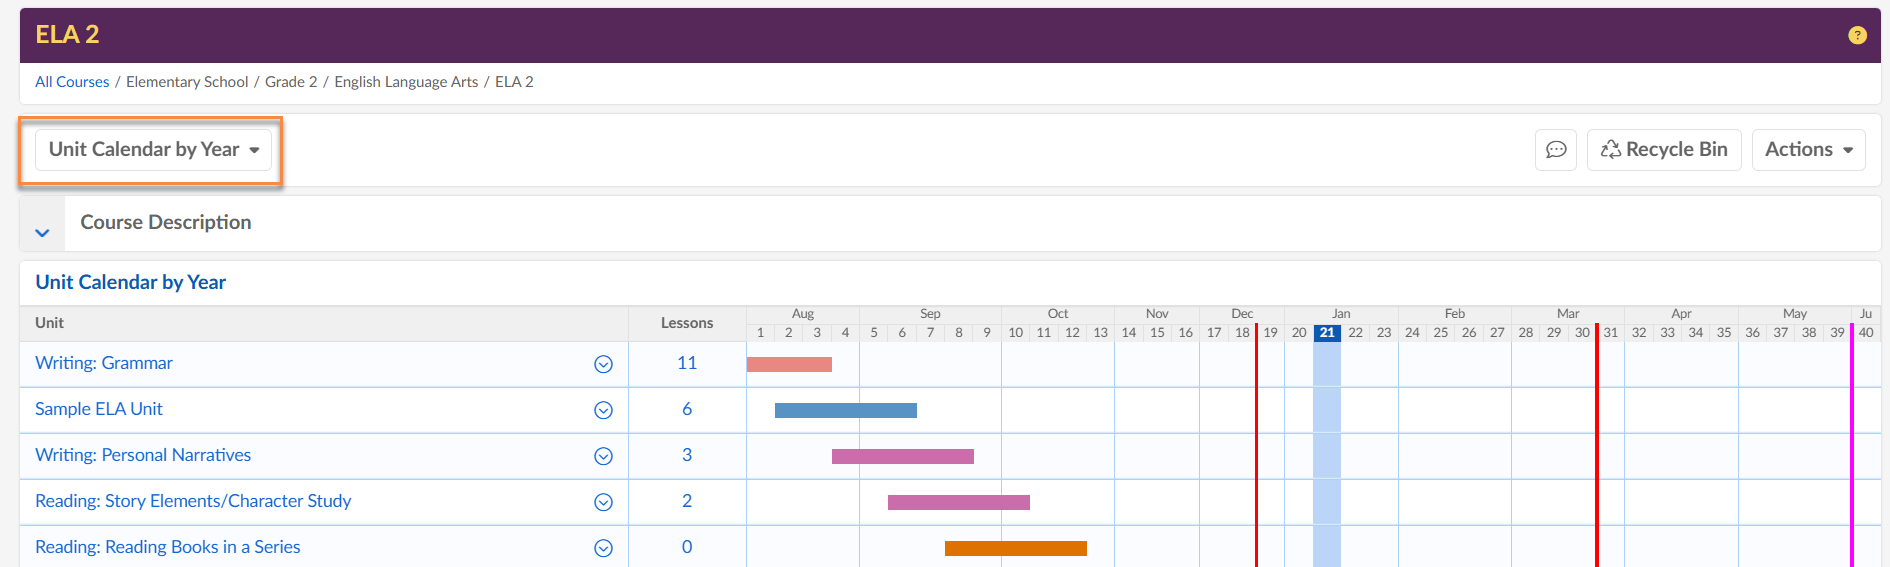Click the blue Sample ELA Unit timeline bar
1890x567 pixels.
pos(845,410)
